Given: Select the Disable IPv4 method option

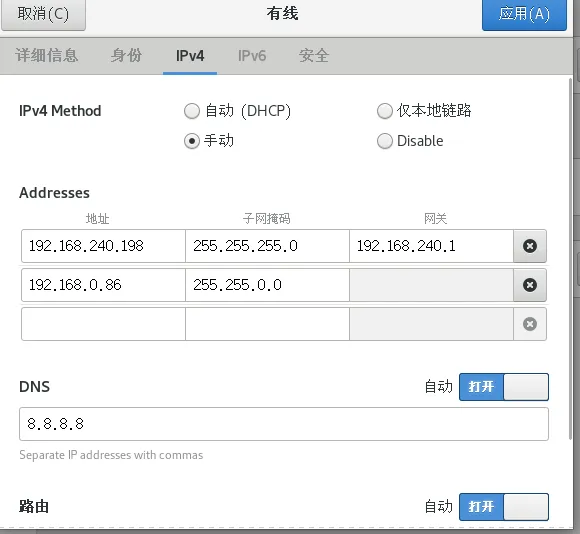Looking at the screenshot, I should pyautogui.click(x=385, y=141).
